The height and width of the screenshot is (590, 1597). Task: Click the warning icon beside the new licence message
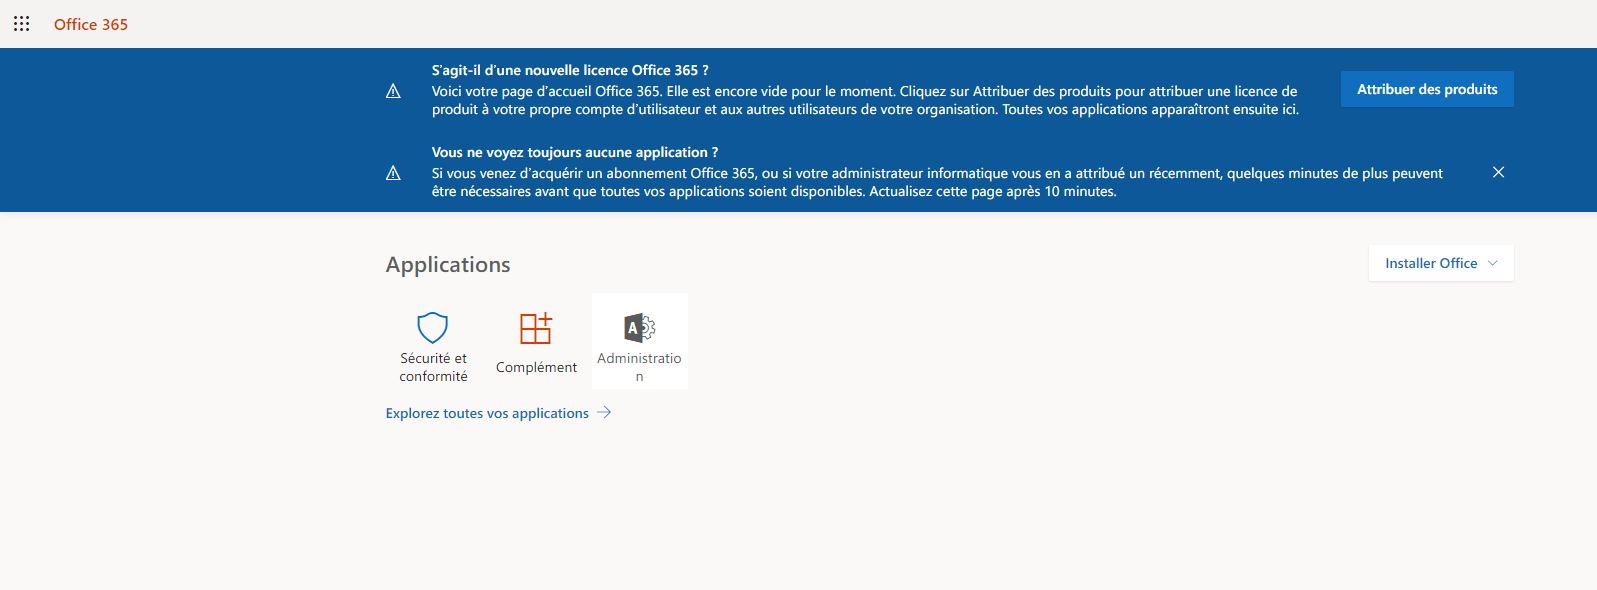tap(393, 91)
